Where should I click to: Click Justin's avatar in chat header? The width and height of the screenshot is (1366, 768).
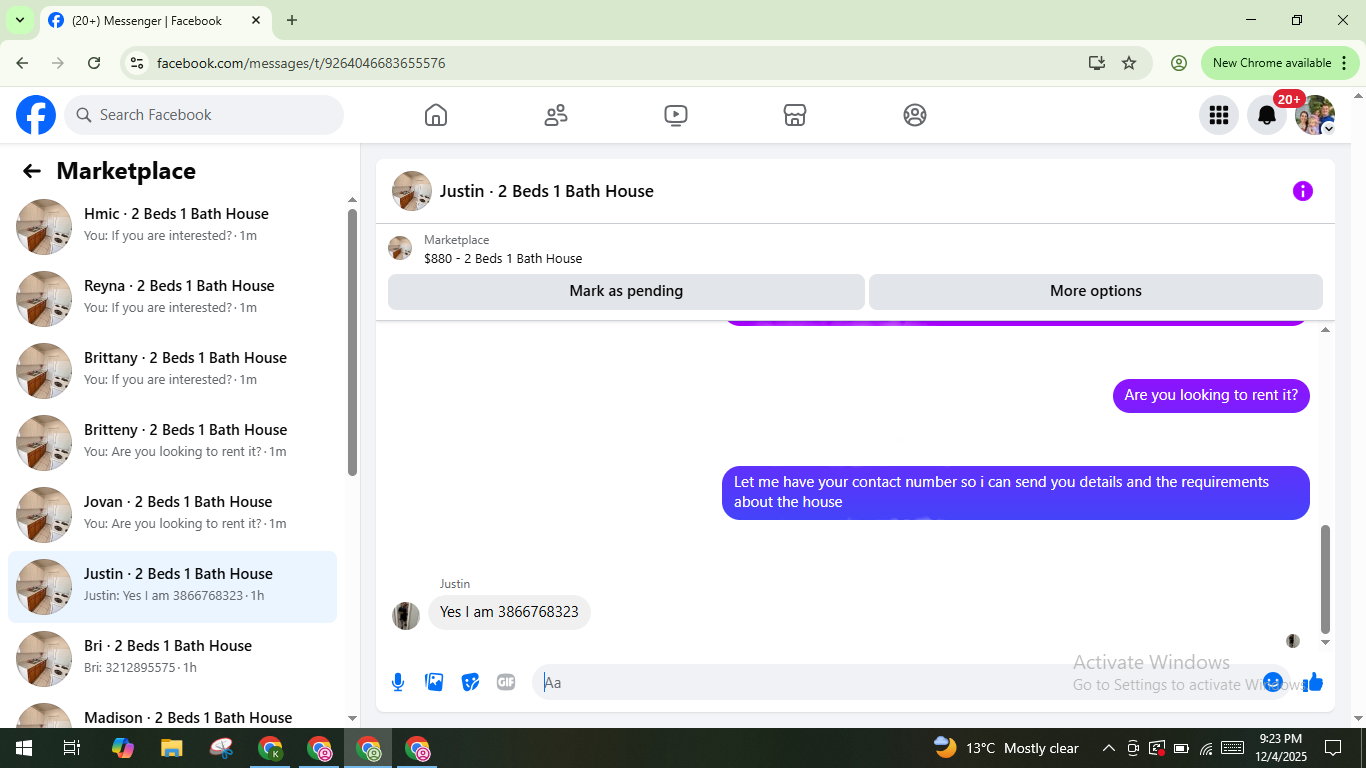click(x=412, y=191)
